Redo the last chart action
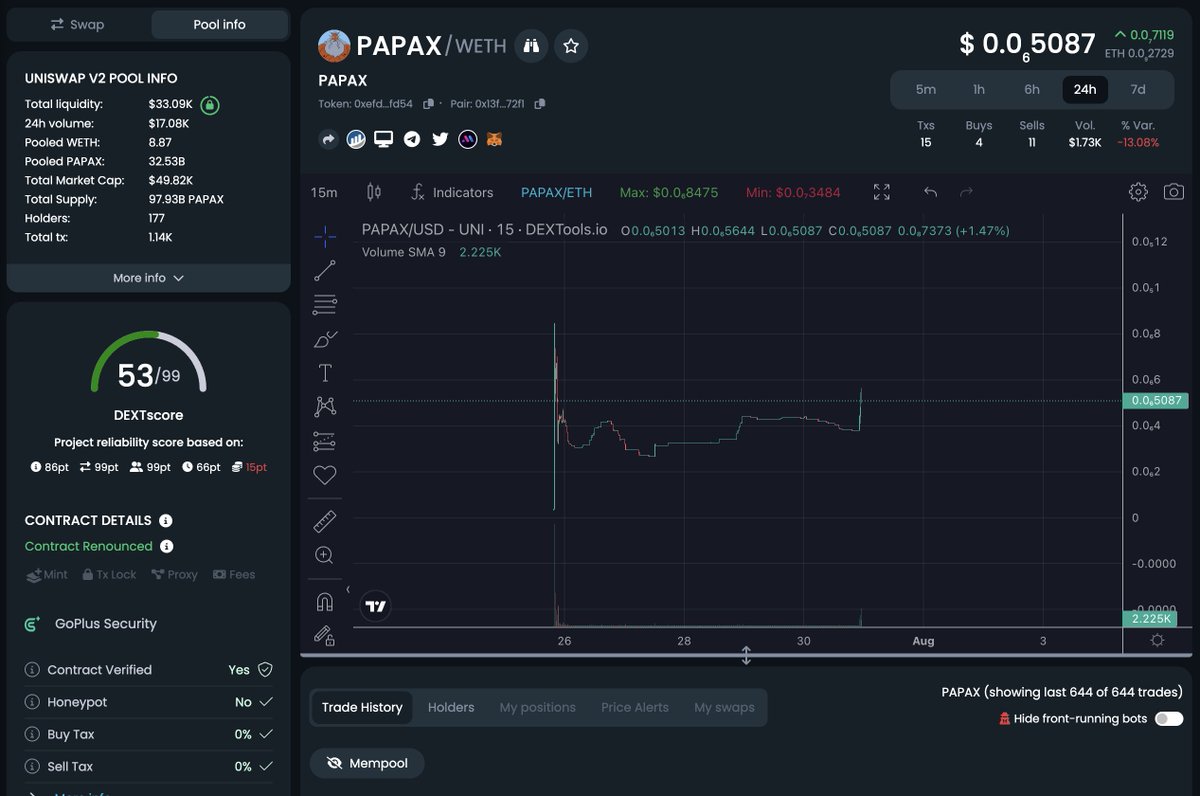Screen dimensions: 1200x796 pyautogui.click(x=966, y=192)
